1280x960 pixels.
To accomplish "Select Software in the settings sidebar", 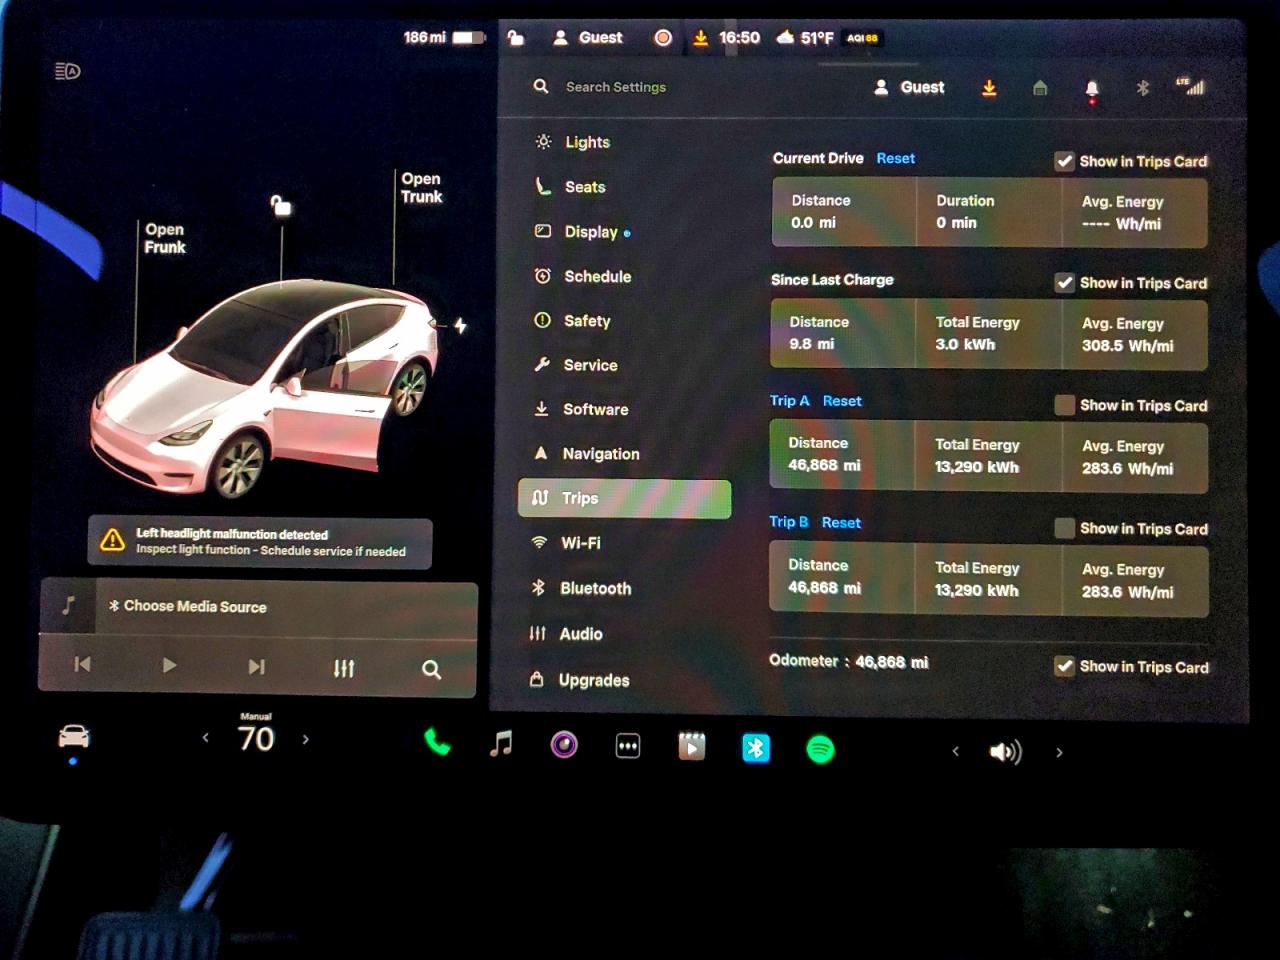I will coord(595,409).
